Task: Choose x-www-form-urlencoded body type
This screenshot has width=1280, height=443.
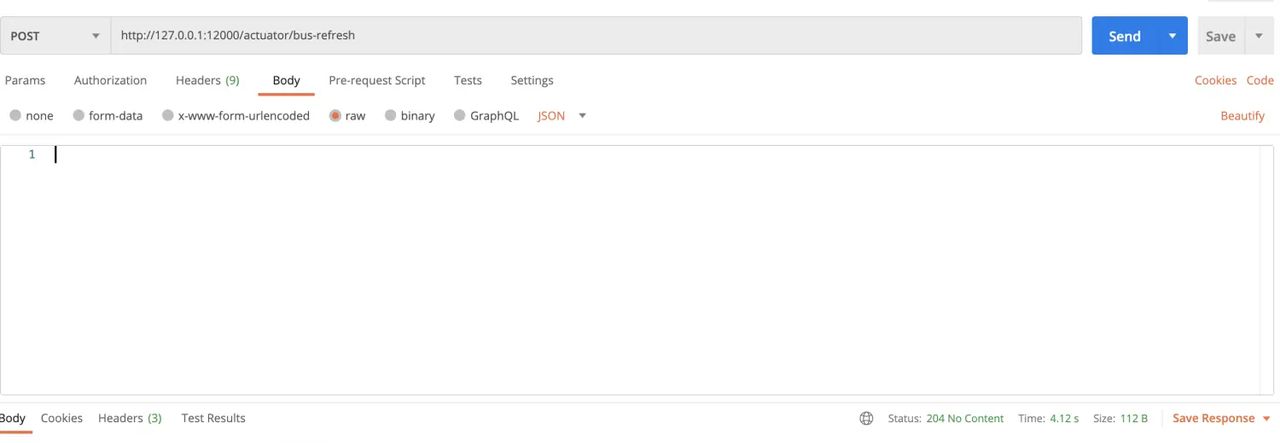Action: pyautogui.click(x=168, y=116)
